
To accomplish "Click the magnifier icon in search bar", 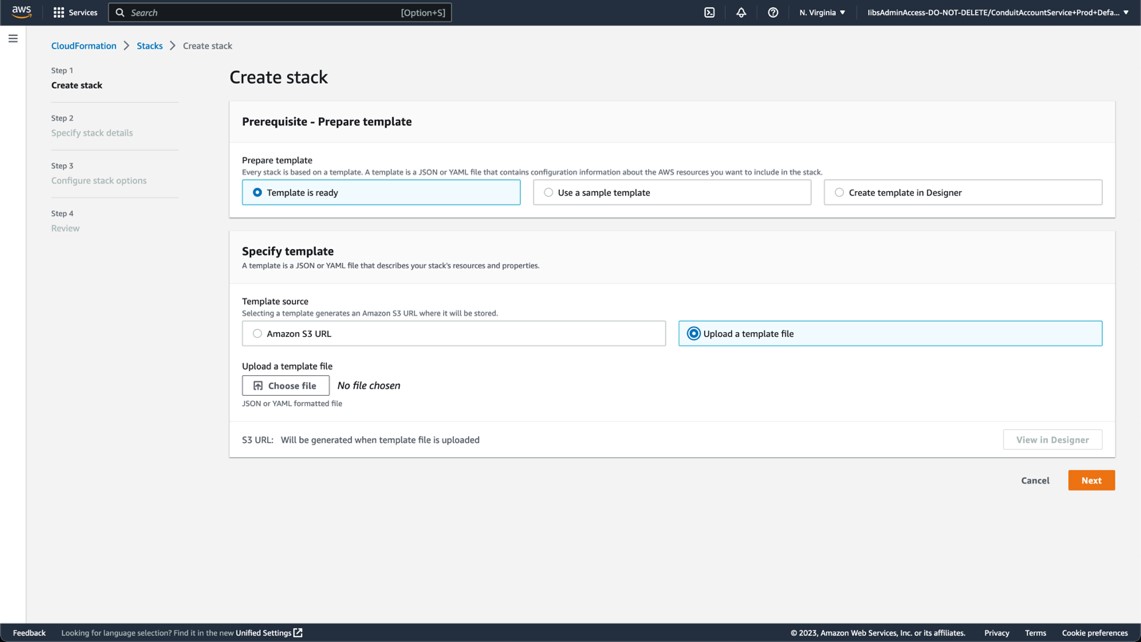I will pyautogui.click(x=120, y=12).
